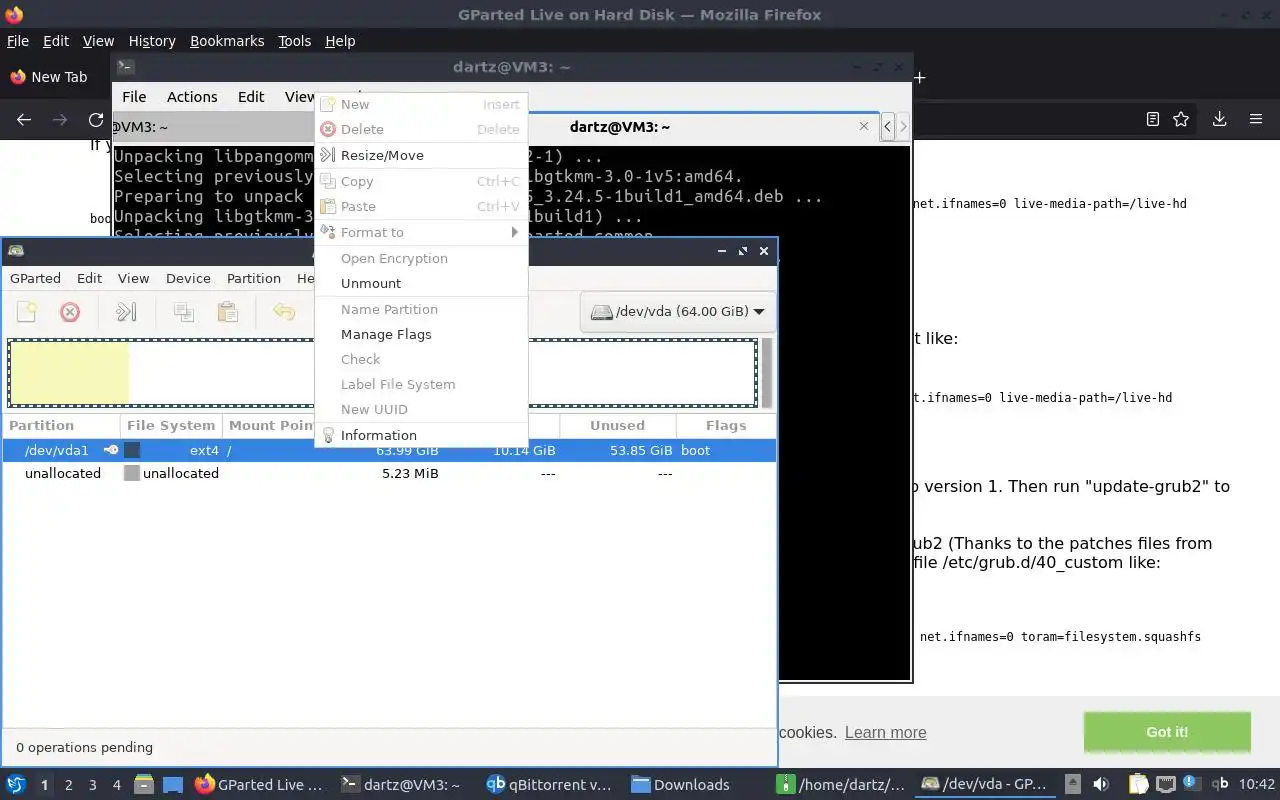Image resolution: width=1280 pixels, height=800 pixels.
Task: Click the 53.85 GiB unused value for /dev/vda1
Action: click(641, 450)
